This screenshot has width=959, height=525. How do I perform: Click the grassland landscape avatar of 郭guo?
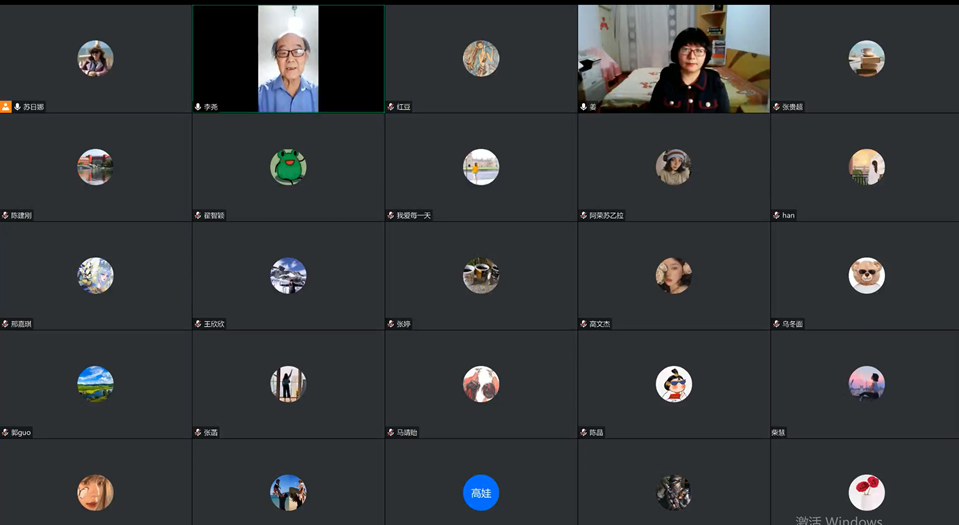[95, 384]
